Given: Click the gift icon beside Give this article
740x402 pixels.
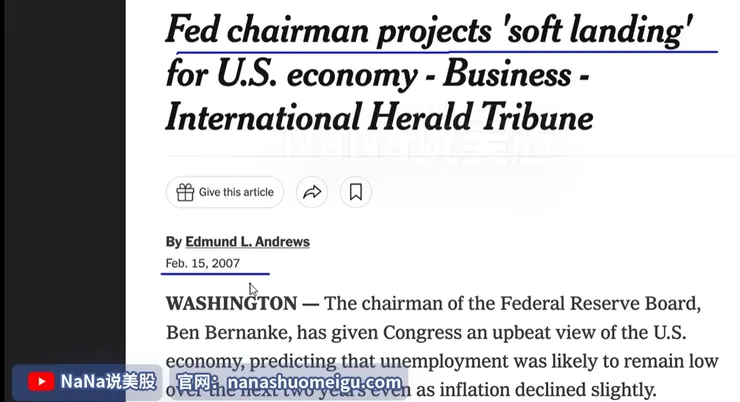Looking at the screenshot, I should [x=185, y=193].
